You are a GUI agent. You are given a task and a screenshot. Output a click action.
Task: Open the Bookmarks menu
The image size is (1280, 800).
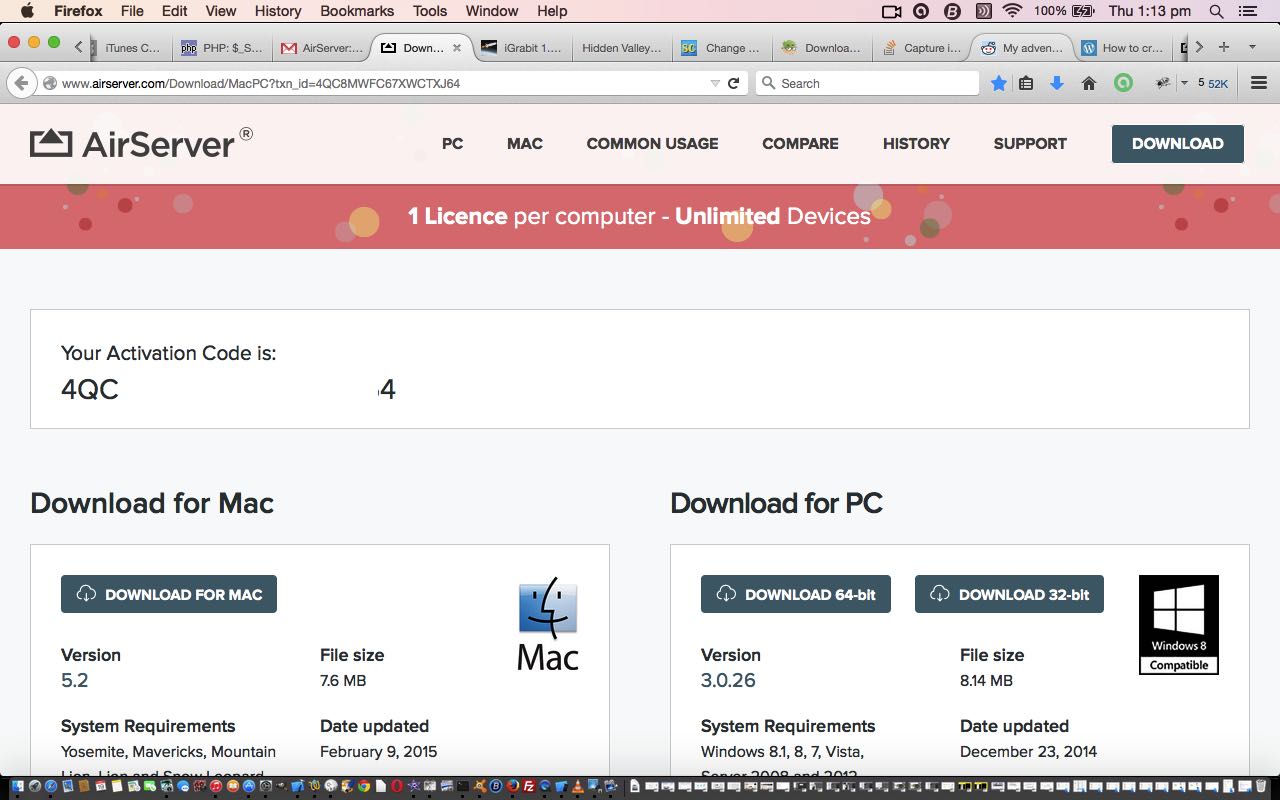(358, 11)
